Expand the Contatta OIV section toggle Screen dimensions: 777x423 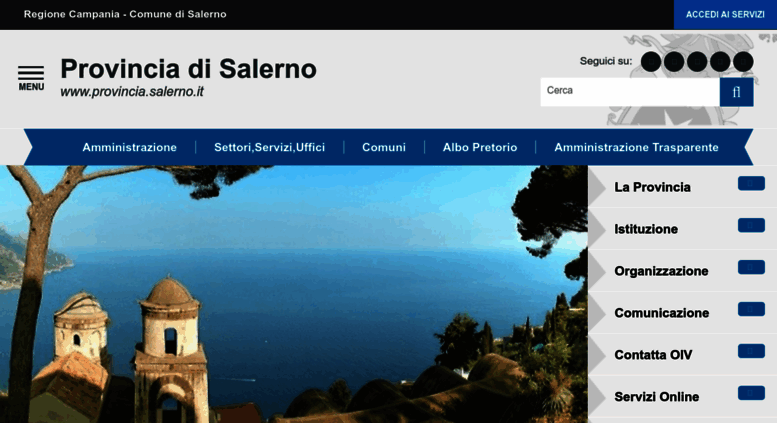[751, 351]
